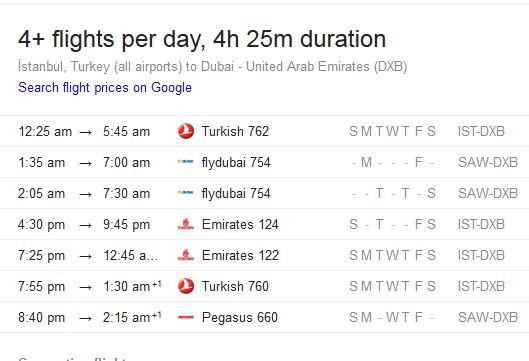Select the Turkish 762 flight name
This screenshot has height=361, width=529.
[235, 131]
